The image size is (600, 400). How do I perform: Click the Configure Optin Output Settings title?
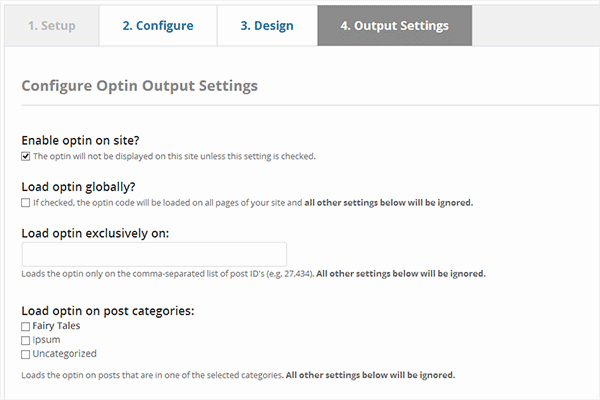tap(140, 86)
